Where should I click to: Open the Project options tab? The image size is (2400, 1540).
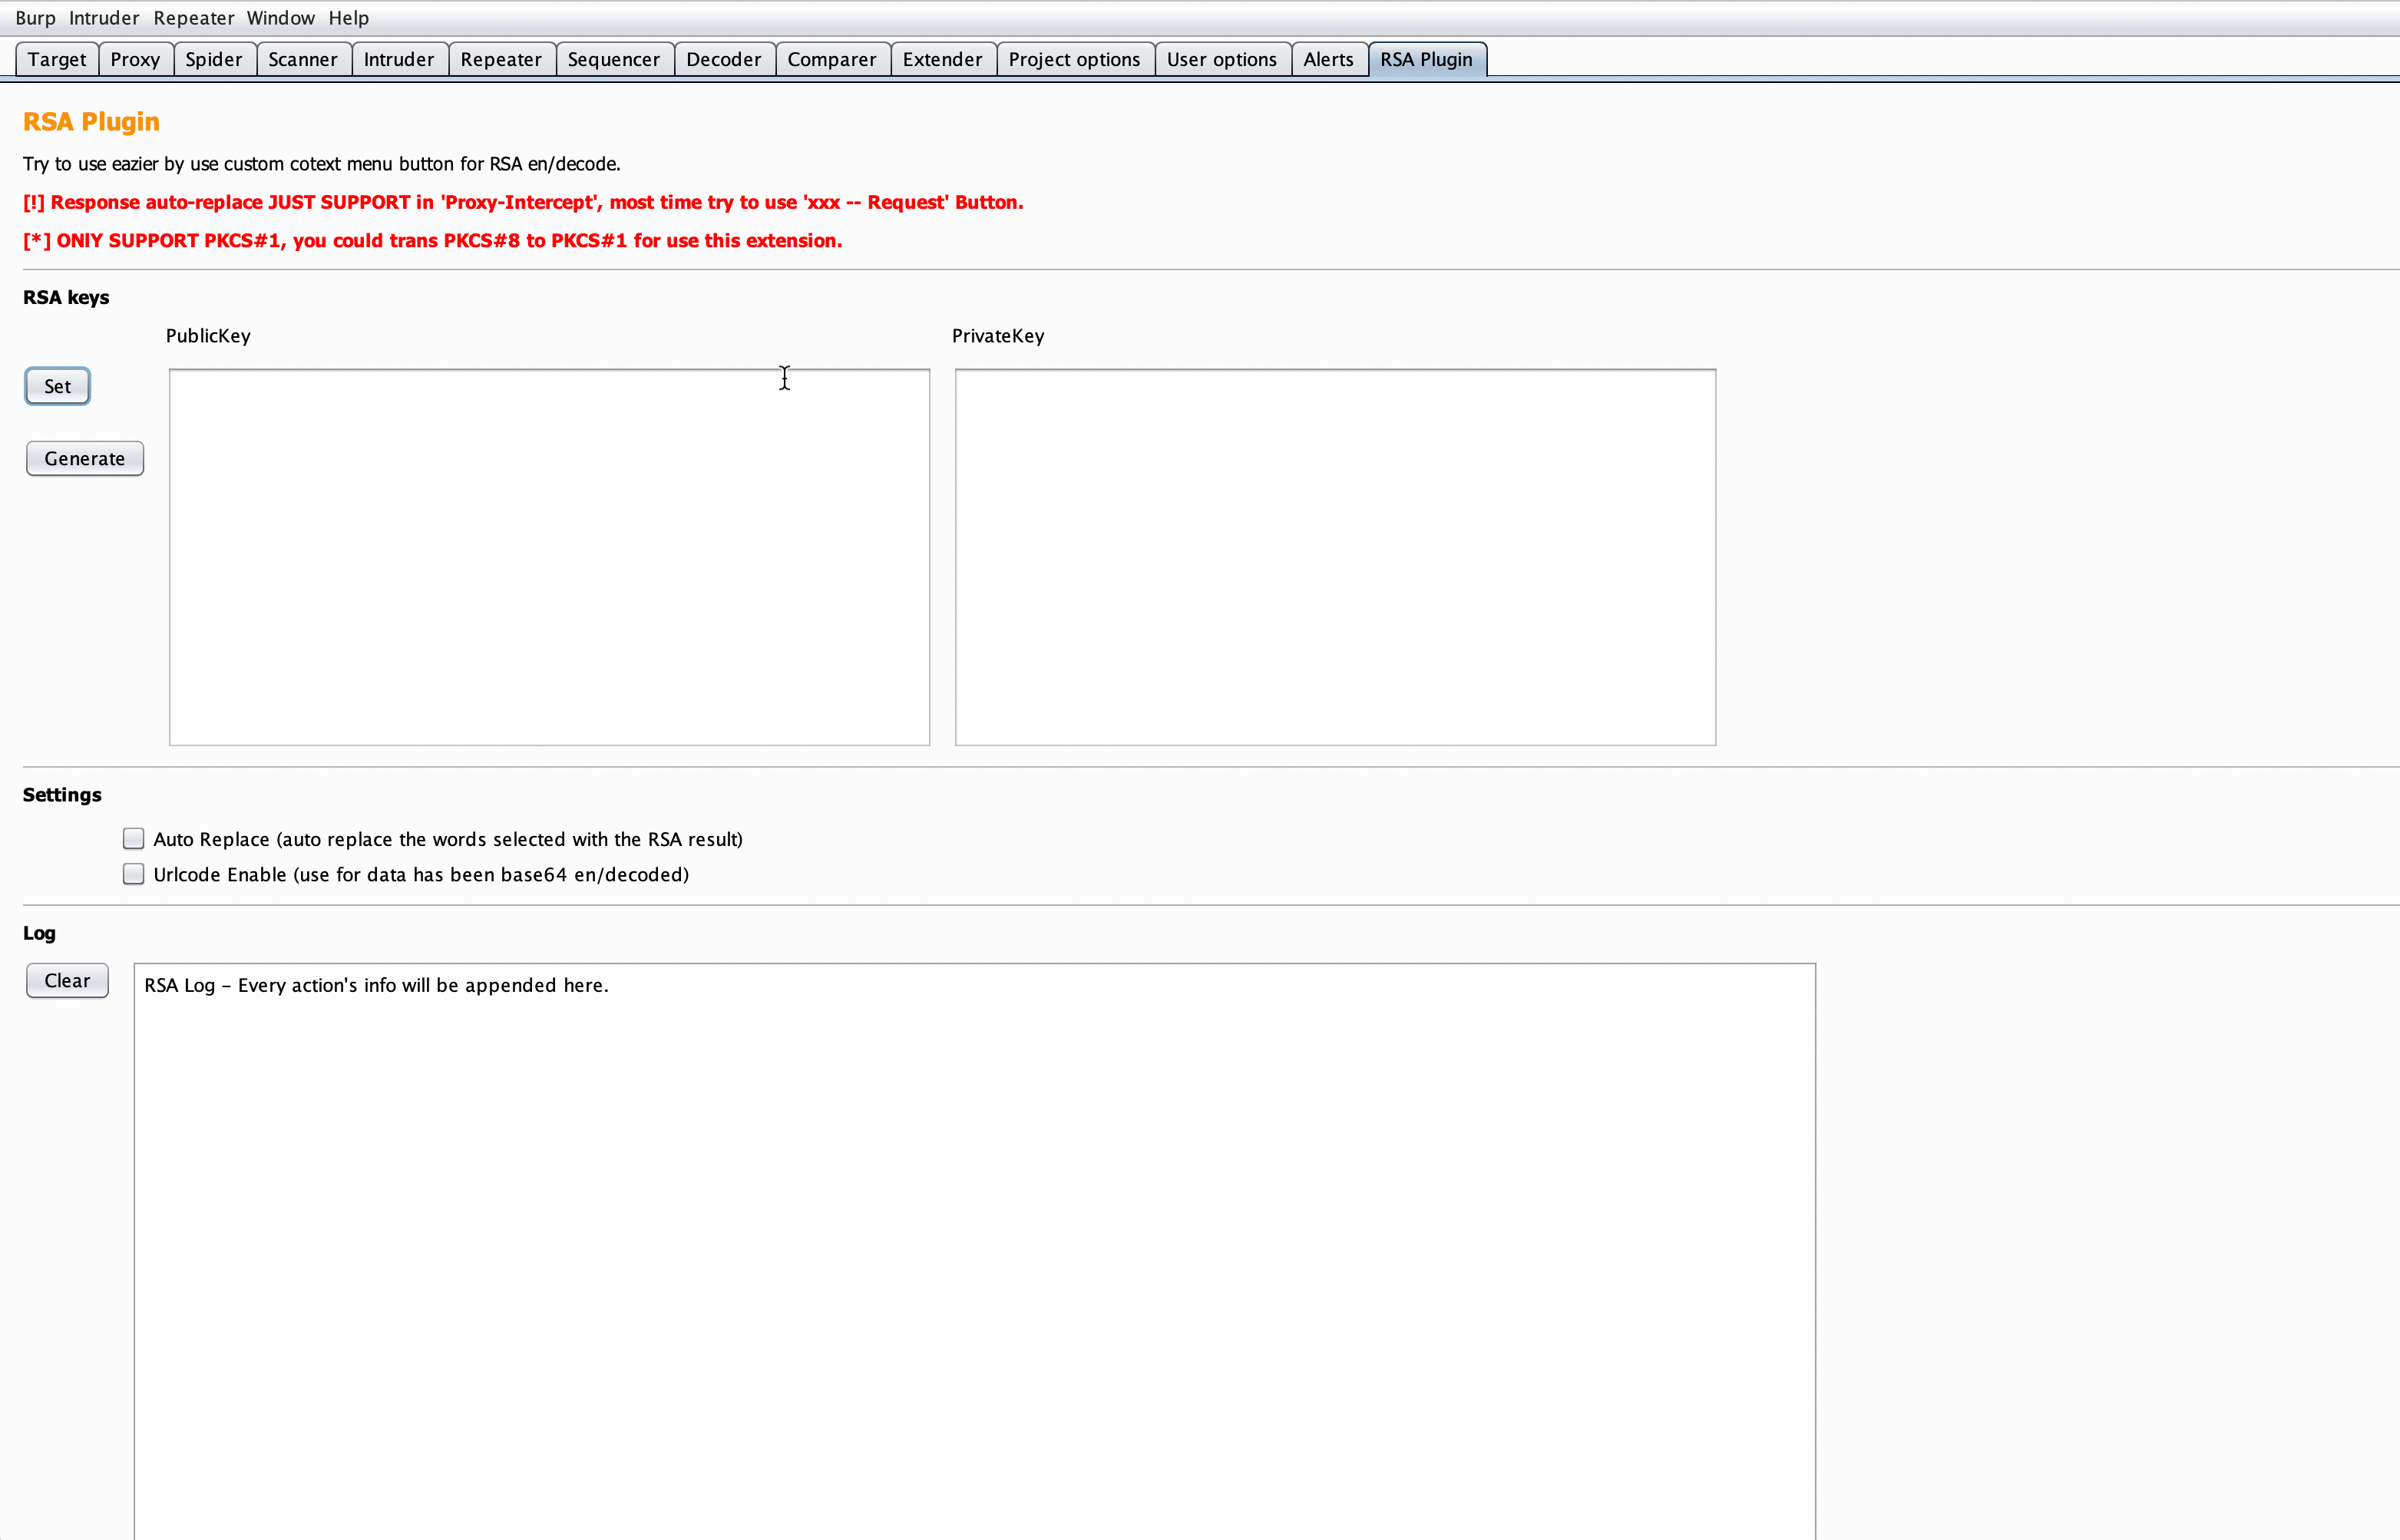pyautogui.click(x=1074, y=59)
